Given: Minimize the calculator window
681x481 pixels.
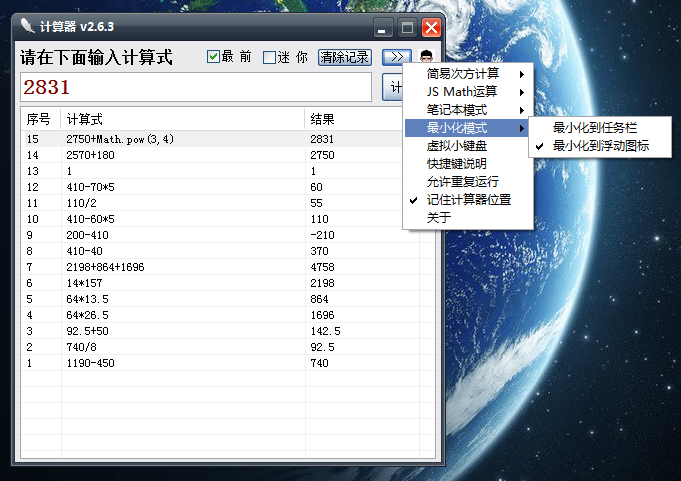Looking at the screenshot, I should click(383, 27).
